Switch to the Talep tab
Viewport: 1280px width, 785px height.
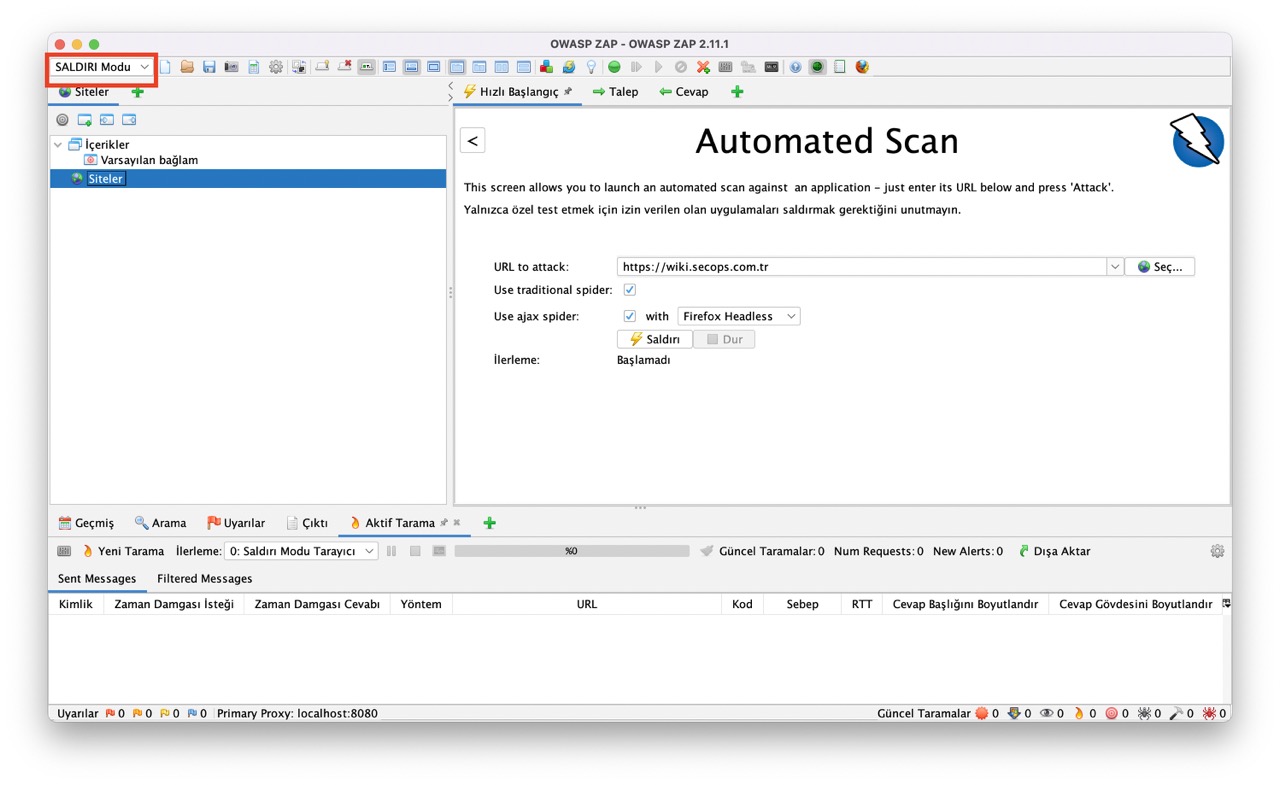(x=615, y=92)
